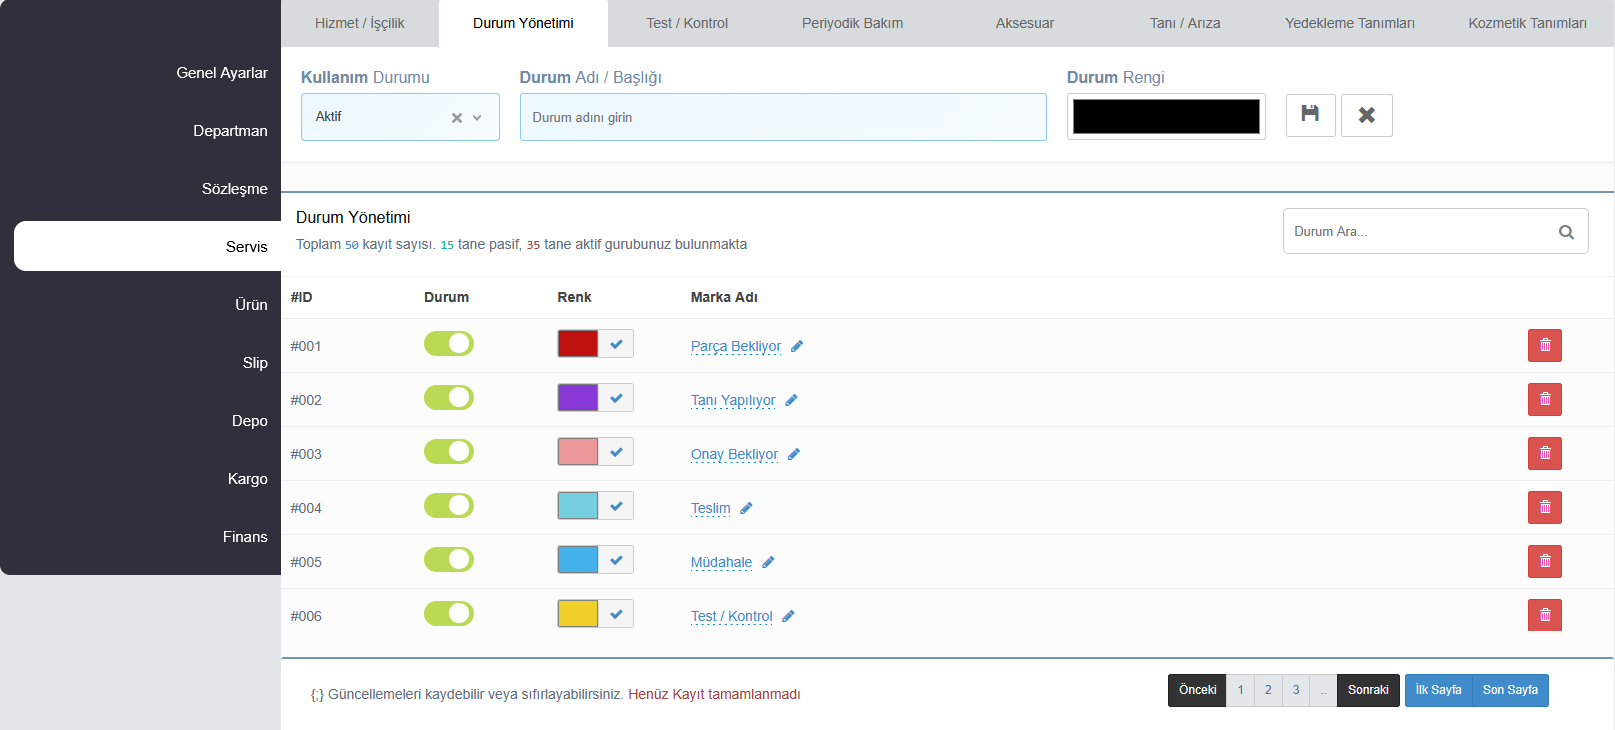Open Departman in sidebar
Viewport: 1615px width, 730px height.
click(x=230, y=131)
